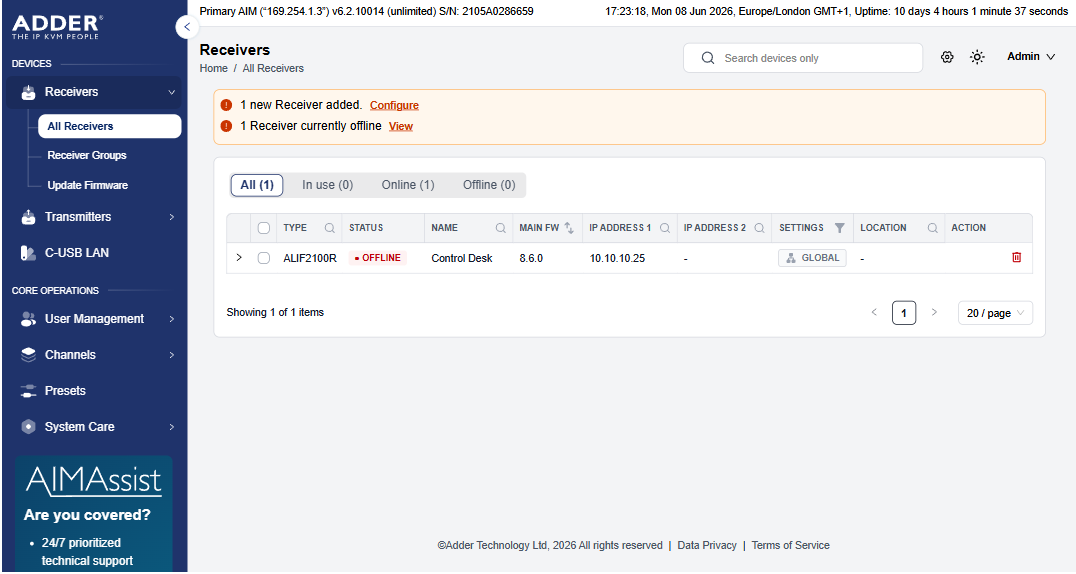
Task: Open the Admin user dropdown
Action: point(1031,57)
